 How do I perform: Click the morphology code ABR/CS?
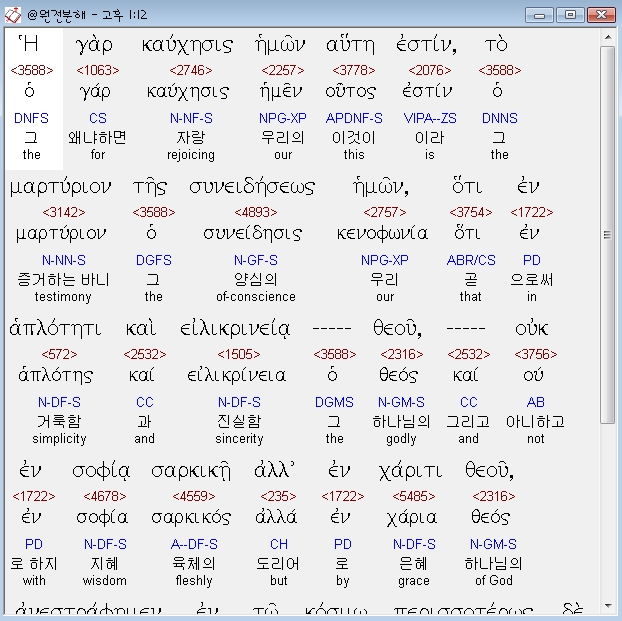click(471, 260)
